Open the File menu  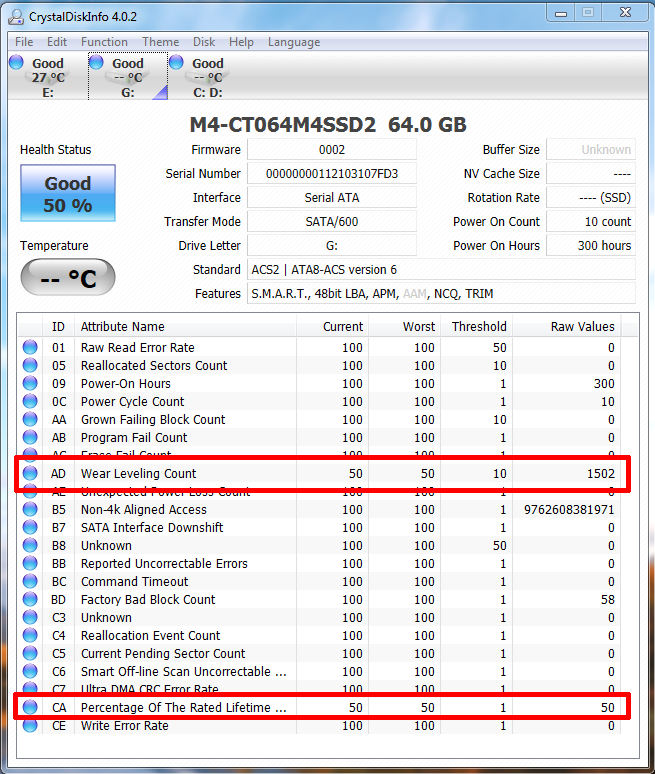[24, 42]
